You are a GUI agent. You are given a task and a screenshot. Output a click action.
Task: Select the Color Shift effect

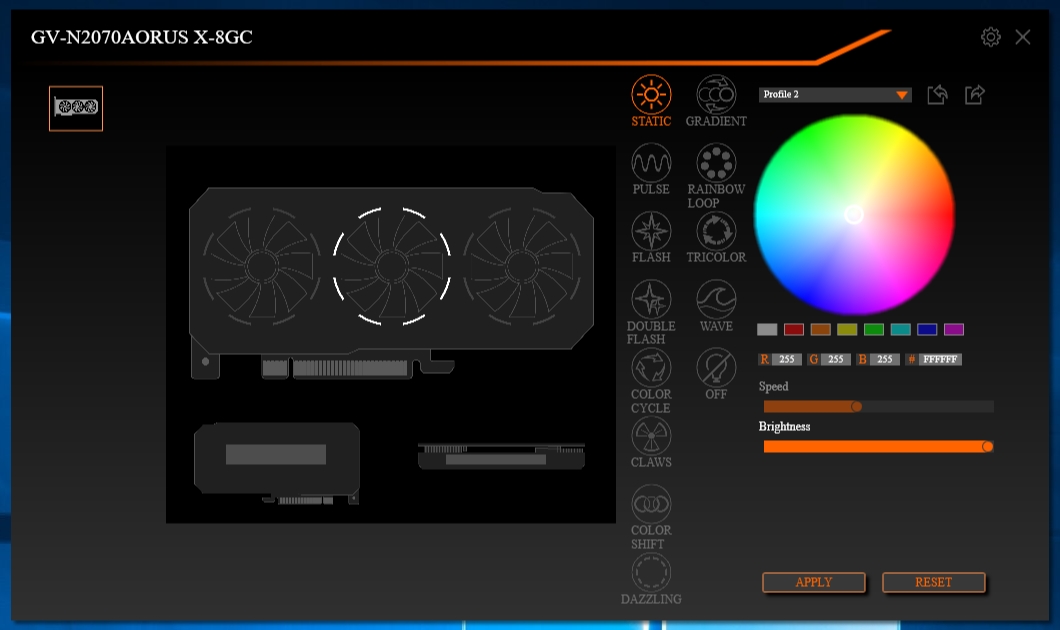(651, 517)
